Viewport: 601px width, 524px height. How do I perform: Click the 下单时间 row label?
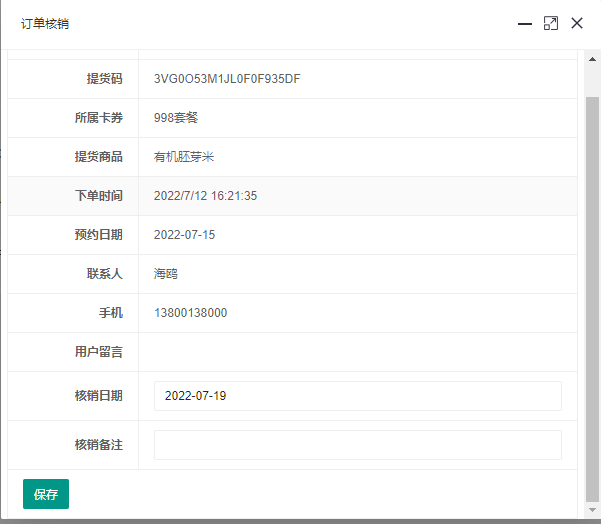click(98, 196)
